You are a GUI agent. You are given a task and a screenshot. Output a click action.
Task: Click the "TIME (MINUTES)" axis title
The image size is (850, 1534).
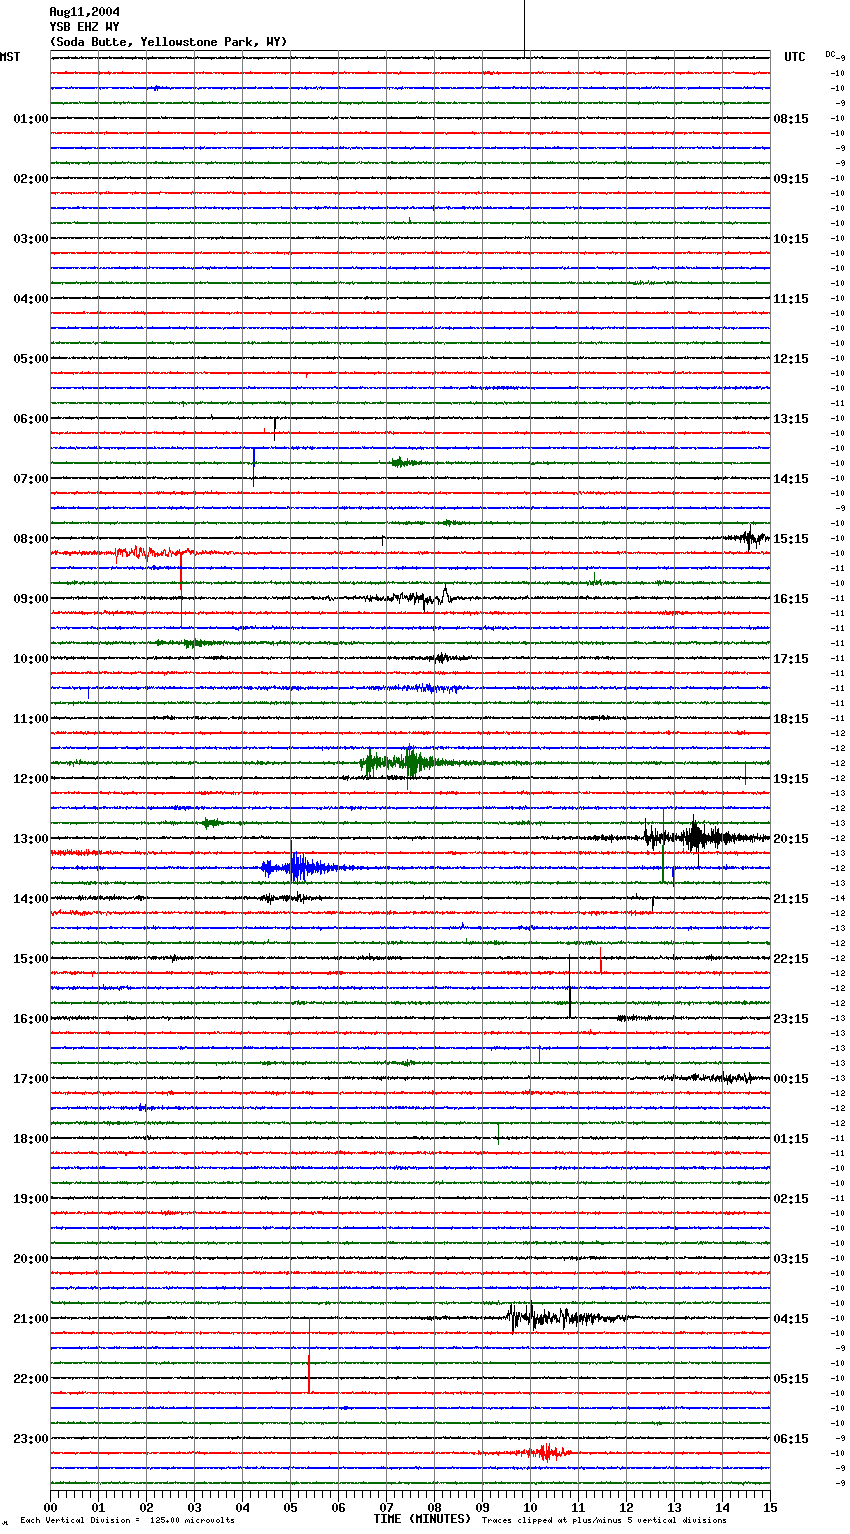[422, 1519]
